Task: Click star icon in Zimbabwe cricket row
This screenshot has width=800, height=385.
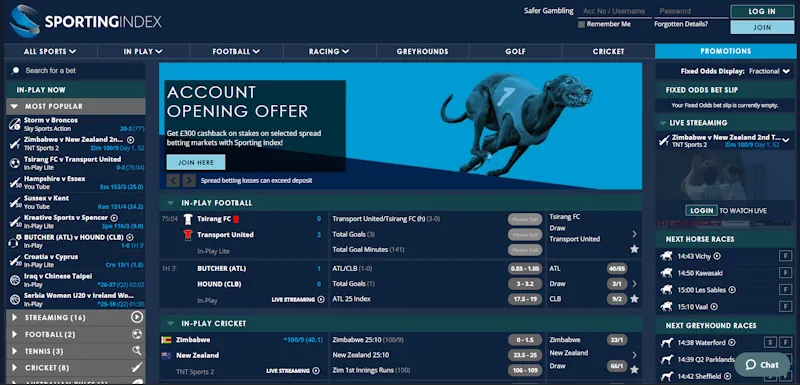Action: tap(634, 369)
